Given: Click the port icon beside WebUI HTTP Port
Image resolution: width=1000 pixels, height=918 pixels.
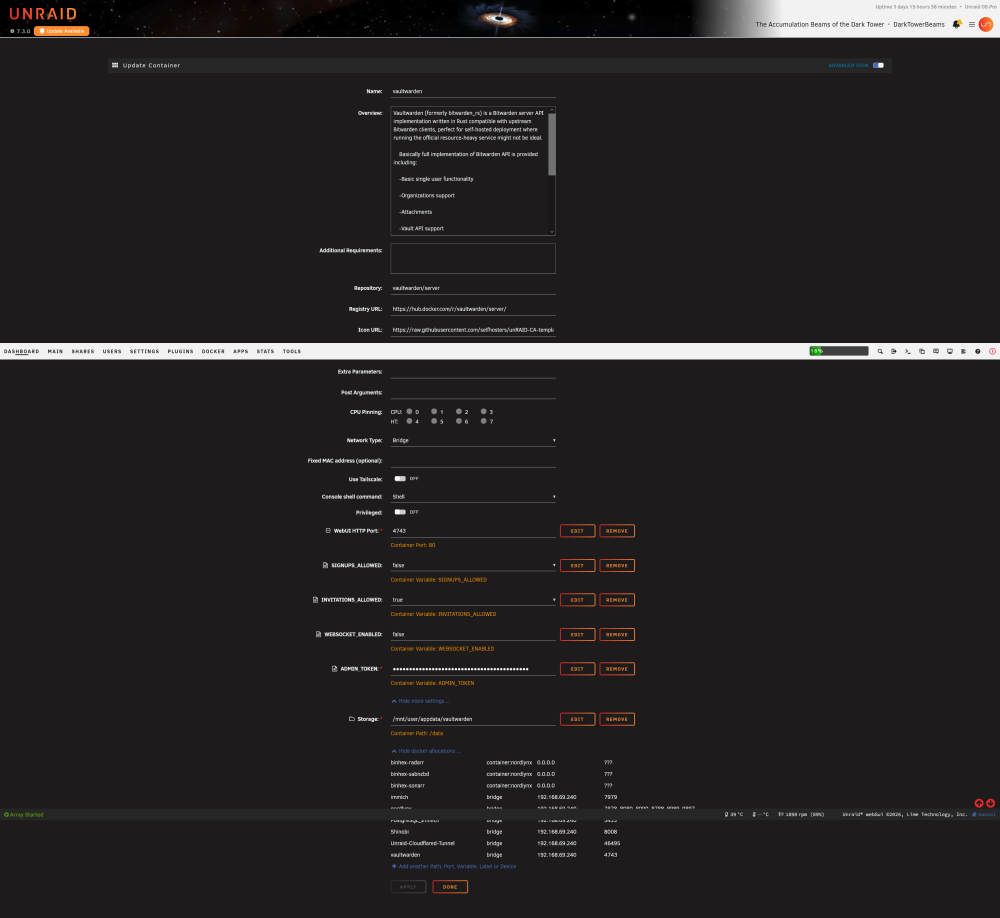Looking at the screenshot, I should pyautogui.click(x=328, y=531).
